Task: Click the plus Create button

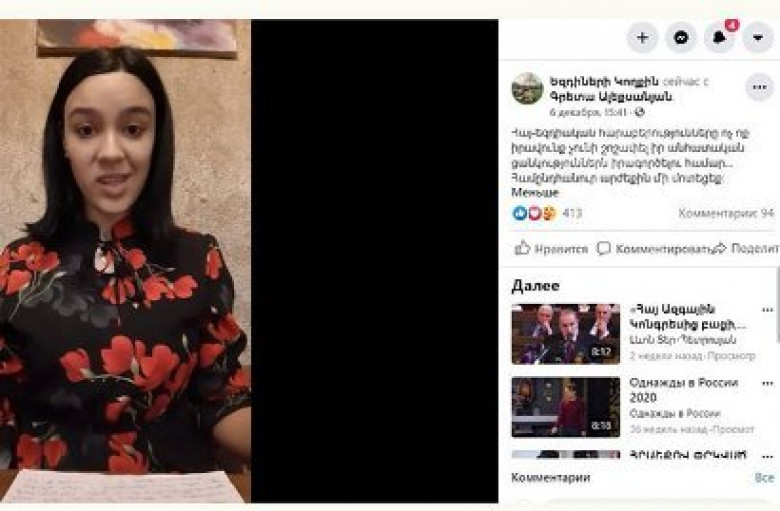Action: [x=642, y=37]
